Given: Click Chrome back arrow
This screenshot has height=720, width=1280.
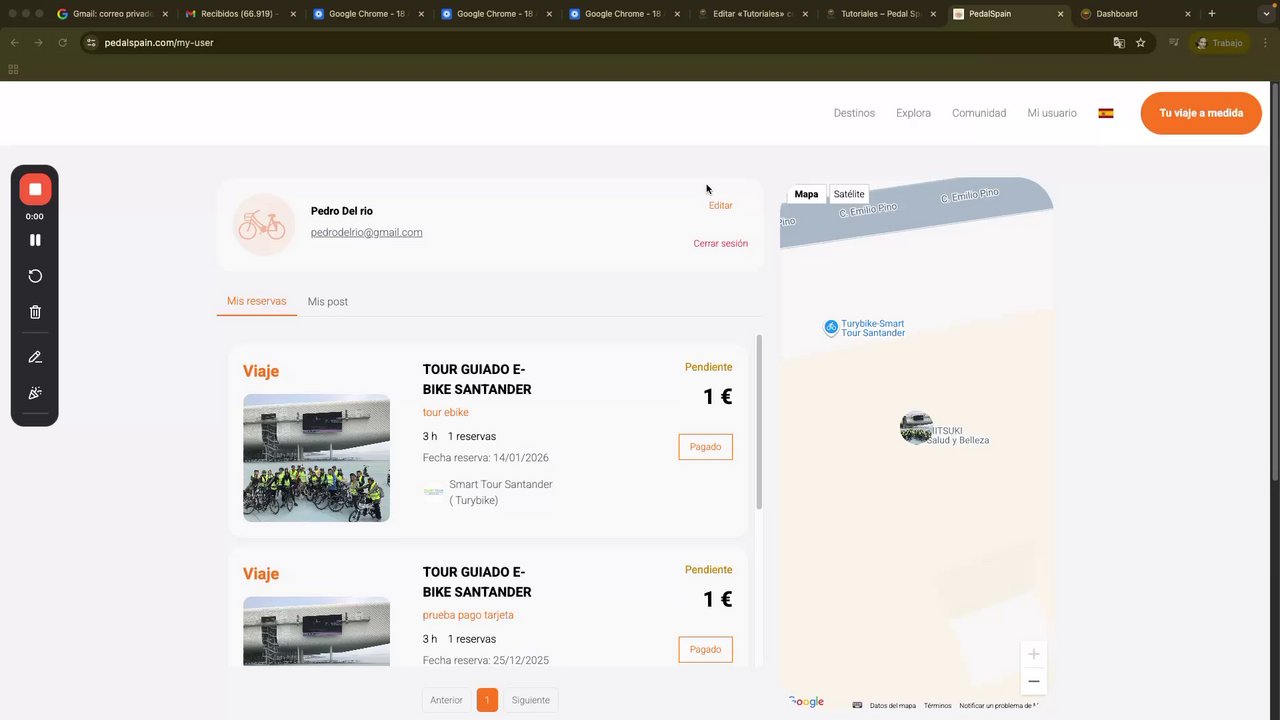Looking at the screenshot, I should 14,43.
